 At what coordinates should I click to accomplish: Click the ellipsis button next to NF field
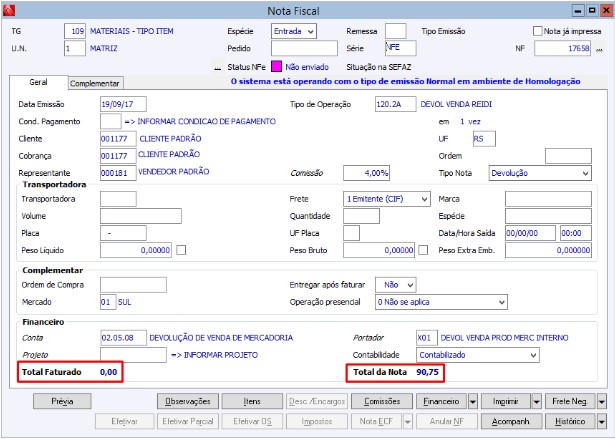point(599,50)
